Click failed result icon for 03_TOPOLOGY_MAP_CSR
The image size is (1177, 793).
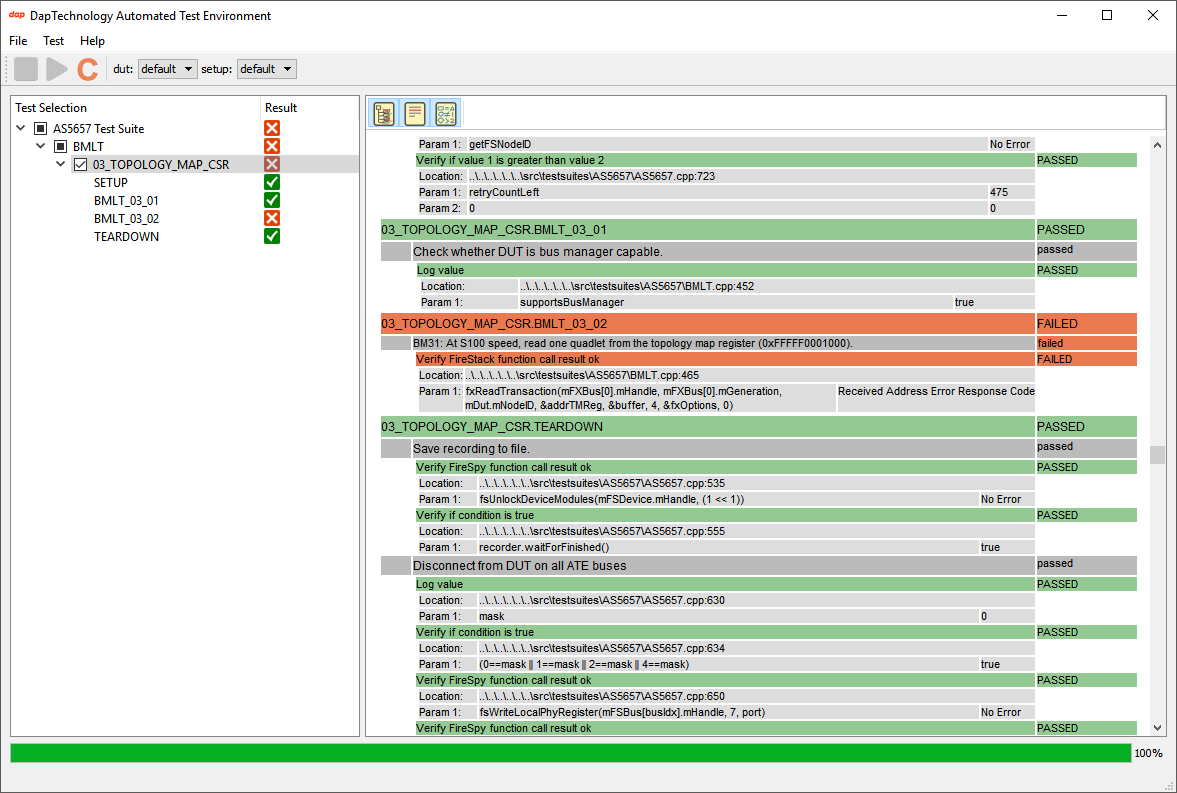tap(272, 164)
